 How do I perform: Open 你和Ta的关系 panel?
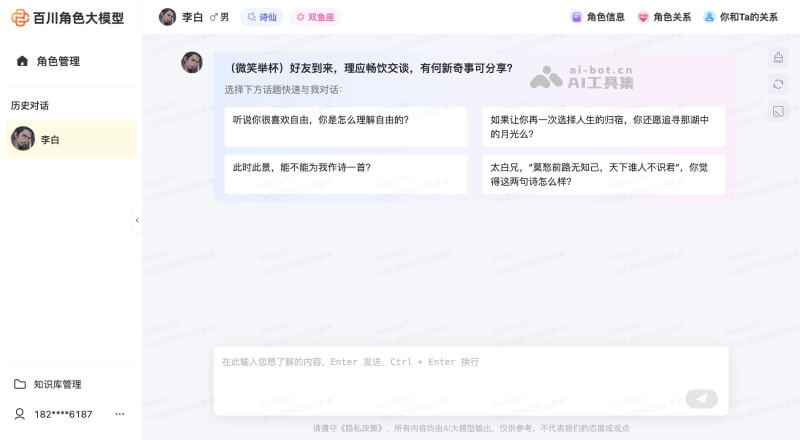click(x=740, y=17)
